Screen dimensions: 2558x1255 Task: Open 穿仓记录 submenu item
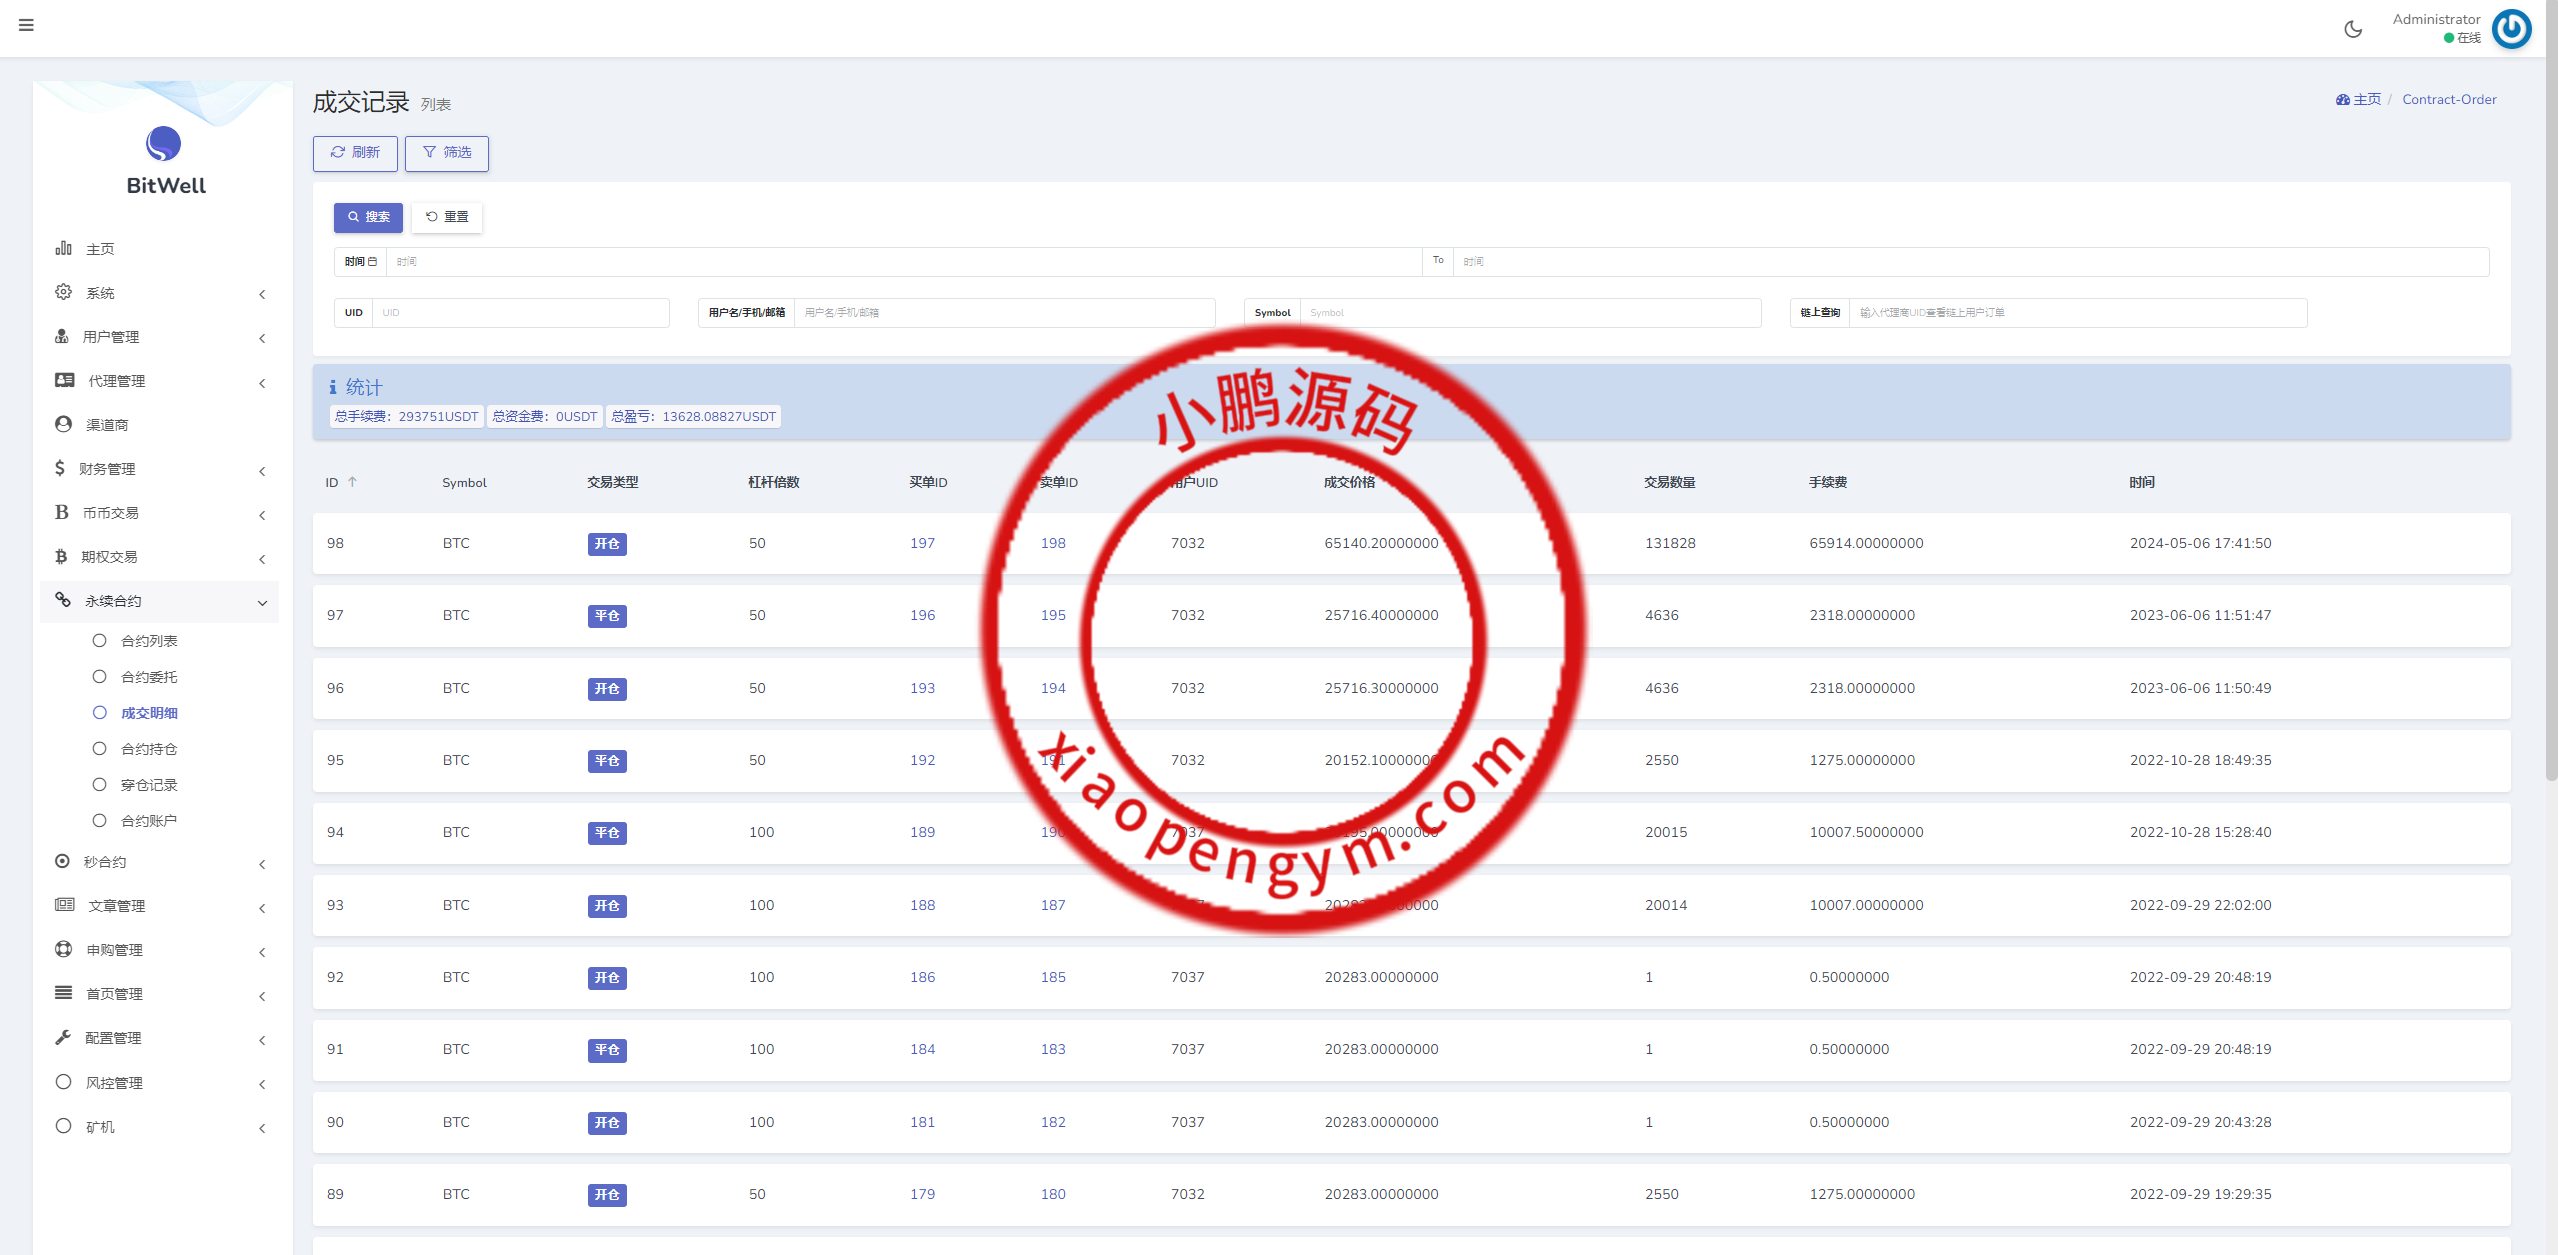tap(149, 785)
